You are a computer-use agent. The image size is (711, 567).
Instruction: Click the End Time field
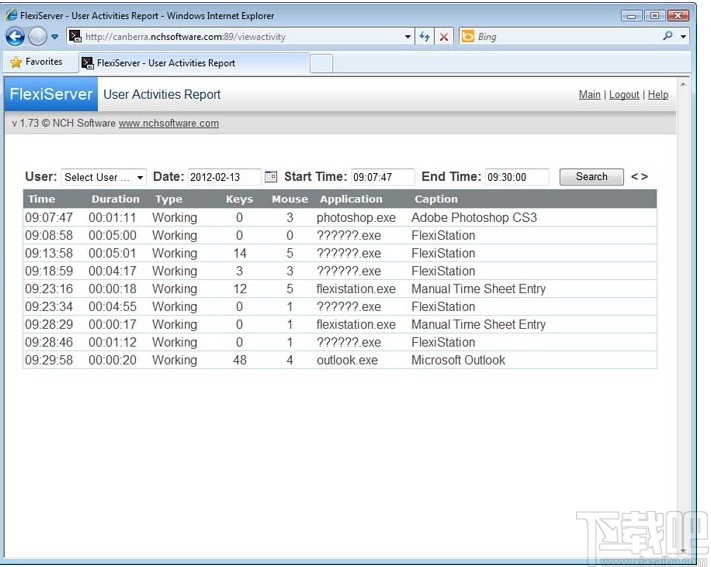tap(517, 177)
